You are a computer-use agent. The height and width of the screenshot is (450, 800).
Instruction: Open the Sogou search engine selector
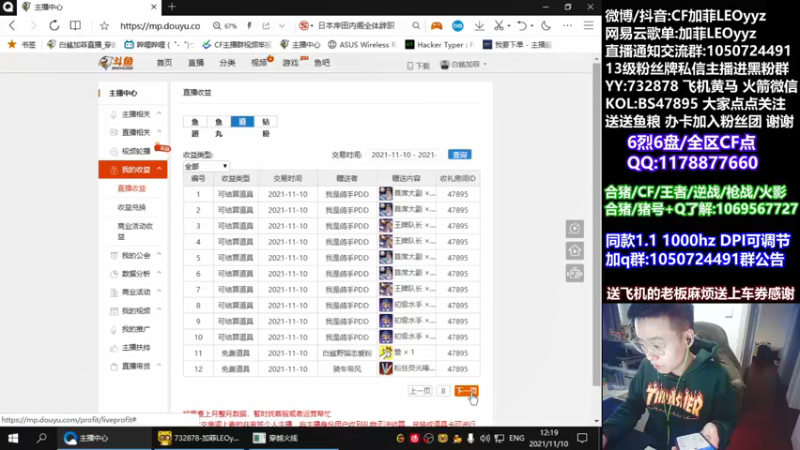pyautogui.click(x=305, y=26)
